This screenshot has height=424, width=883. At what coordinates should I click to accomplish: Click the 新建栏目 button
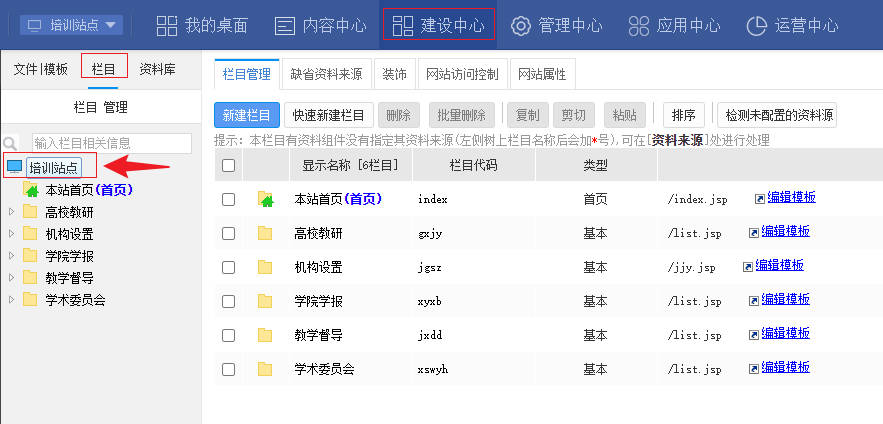click(x=247, y=115)
